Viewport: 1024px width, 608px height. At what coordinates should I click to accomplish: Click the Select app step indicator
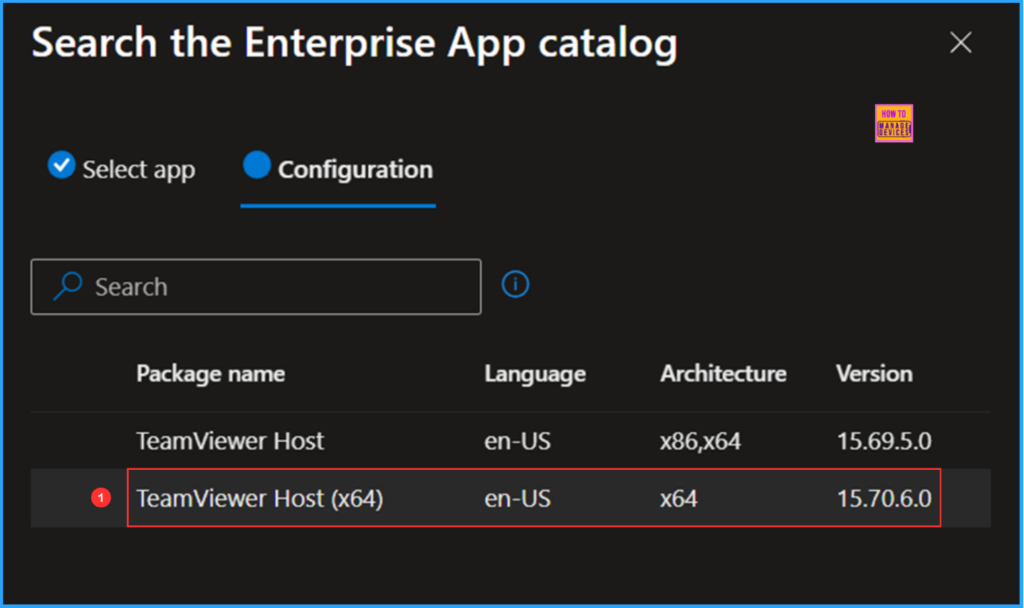pyautogui.click(x=121, y=168)
